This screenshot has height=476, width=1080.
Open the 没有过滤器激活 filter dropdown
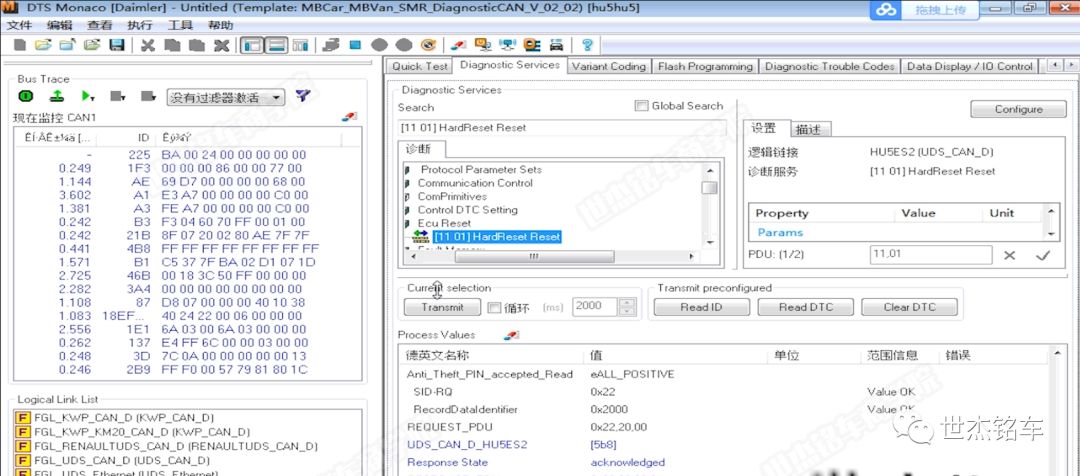coord(277,97)
